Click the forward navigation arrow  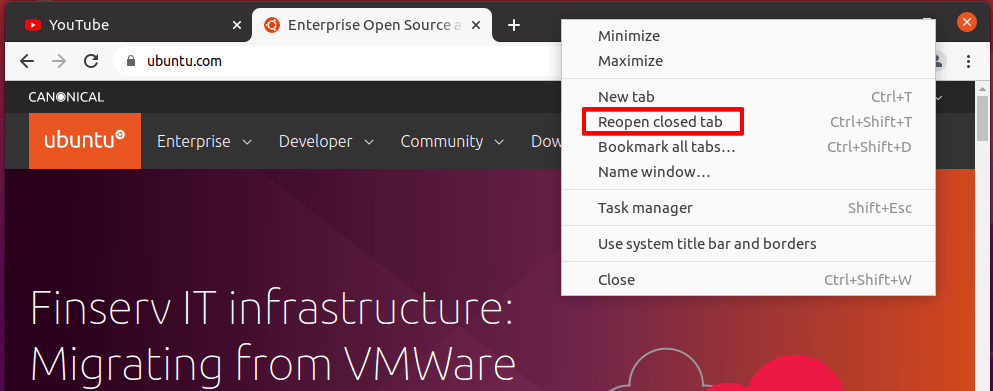59,61
